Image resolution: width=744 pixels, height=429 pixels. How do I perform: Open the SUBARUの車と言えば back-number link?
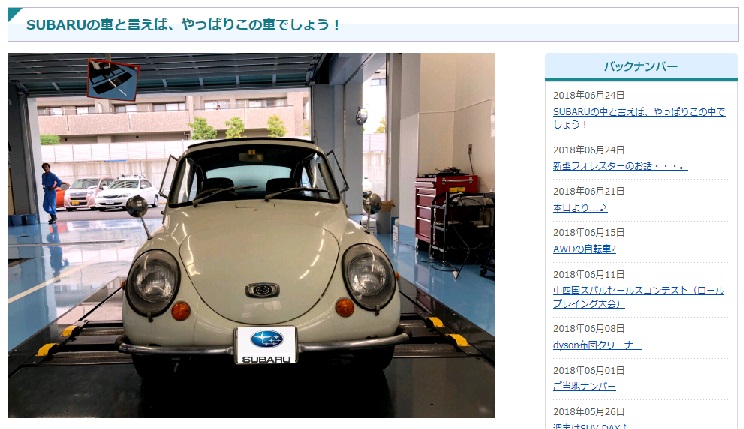(639, 118)
